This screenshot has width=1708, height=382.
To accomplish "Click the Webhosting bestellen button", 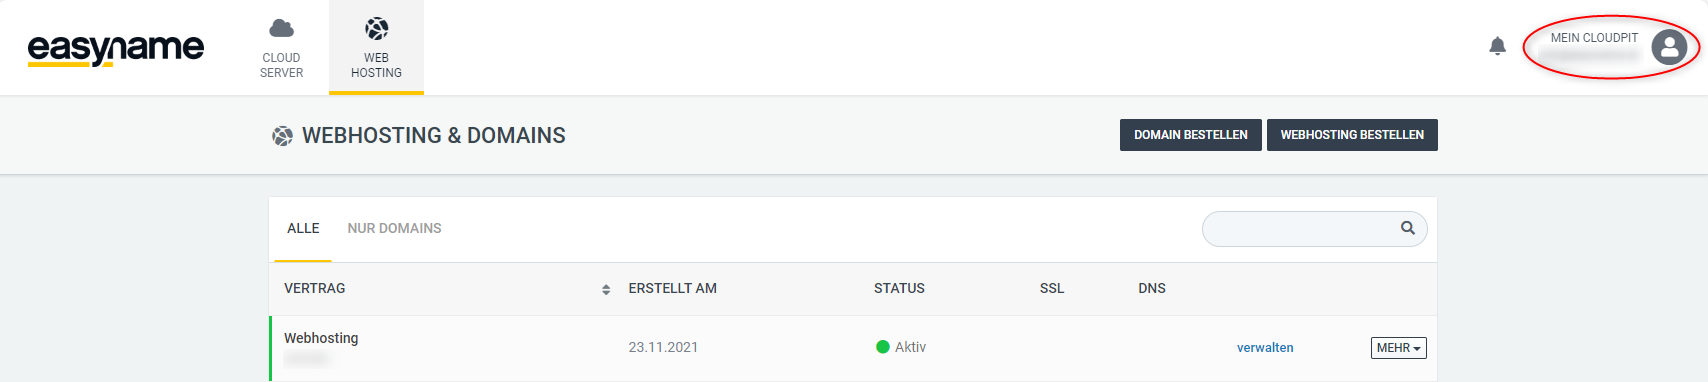I will pyautogui.click(x=1352, y=135).
